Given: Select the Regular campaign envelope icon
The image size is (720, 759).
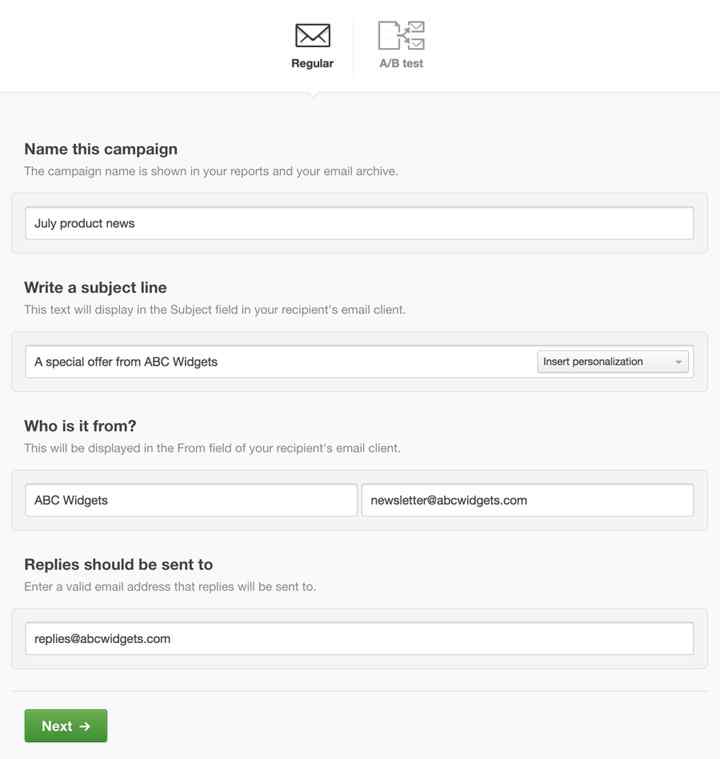Looking at the screenshot, I should 312,35.
